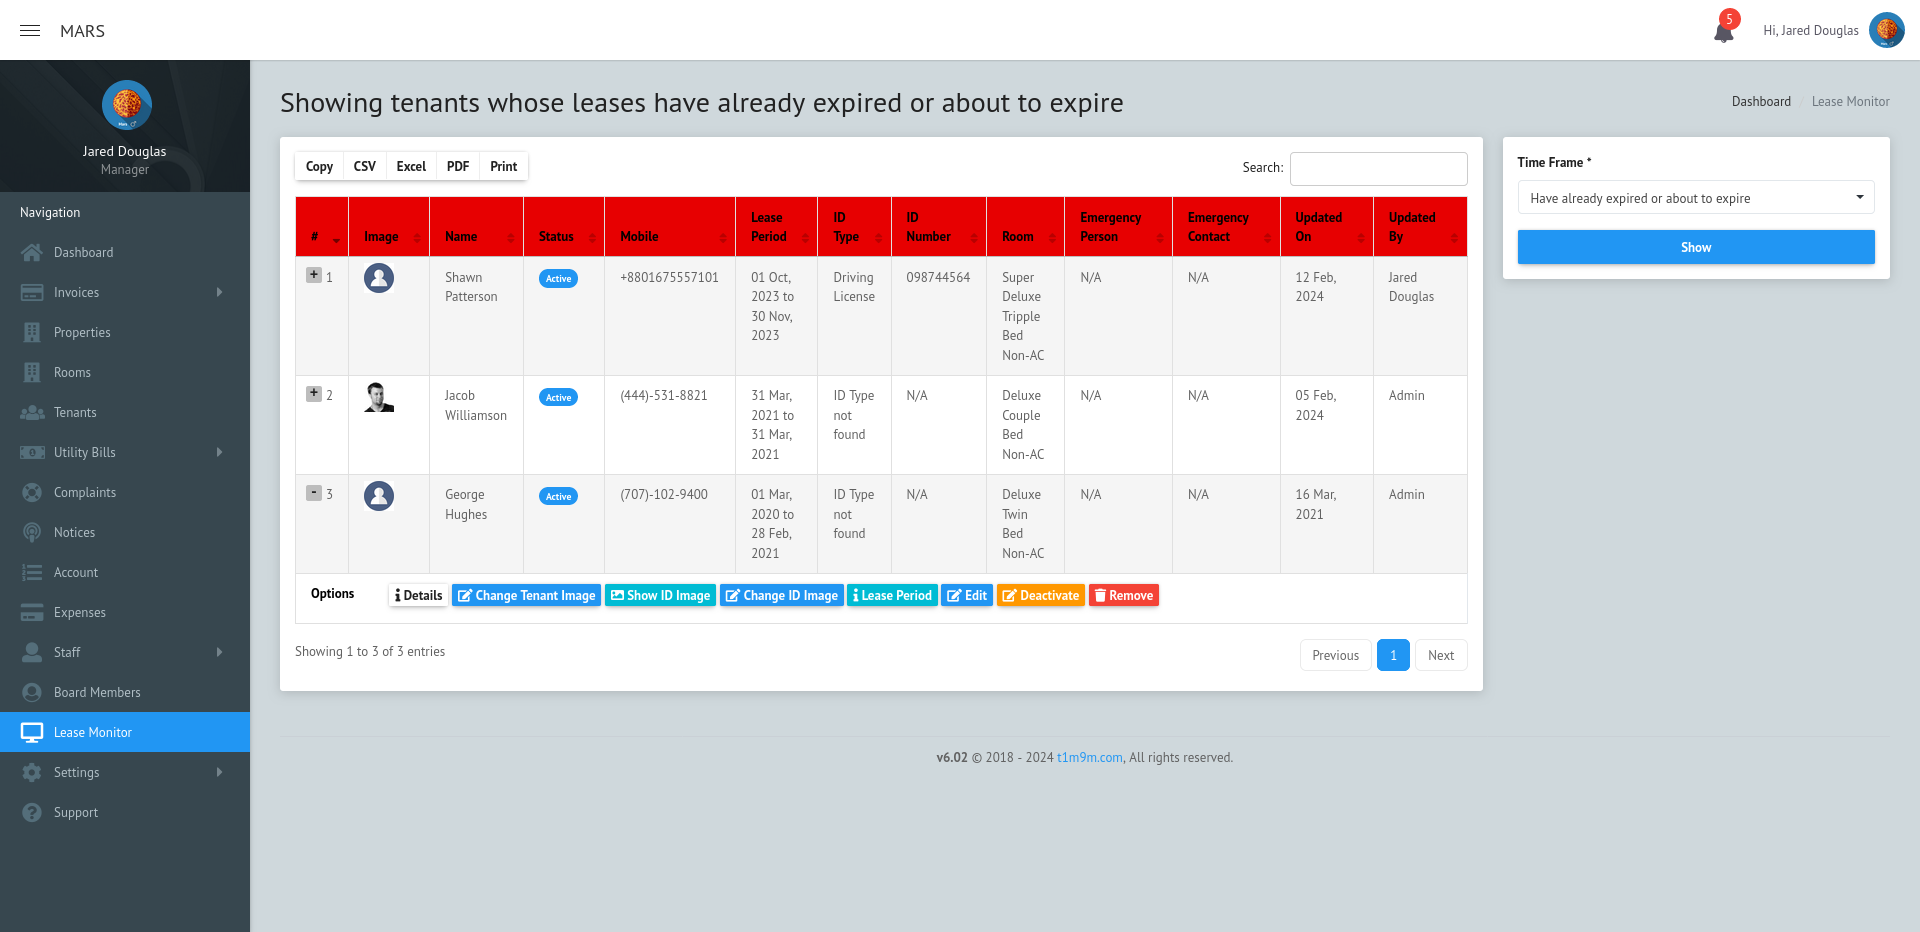Viewport: 1920px width, 932px height.
Task: Open the Time Frame dropdown
Action: point(1696,198)
